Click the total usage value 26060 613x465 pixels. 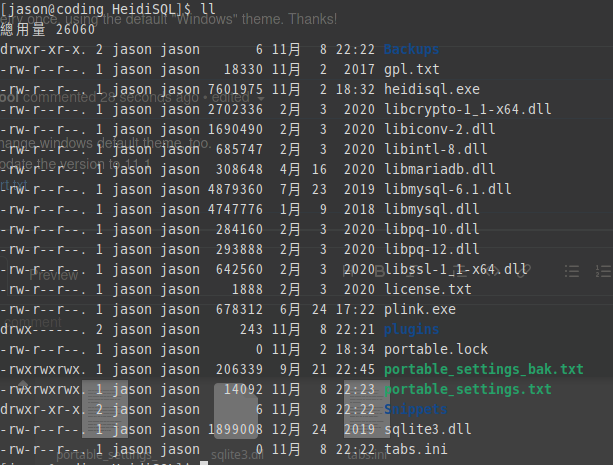(75, 29)
